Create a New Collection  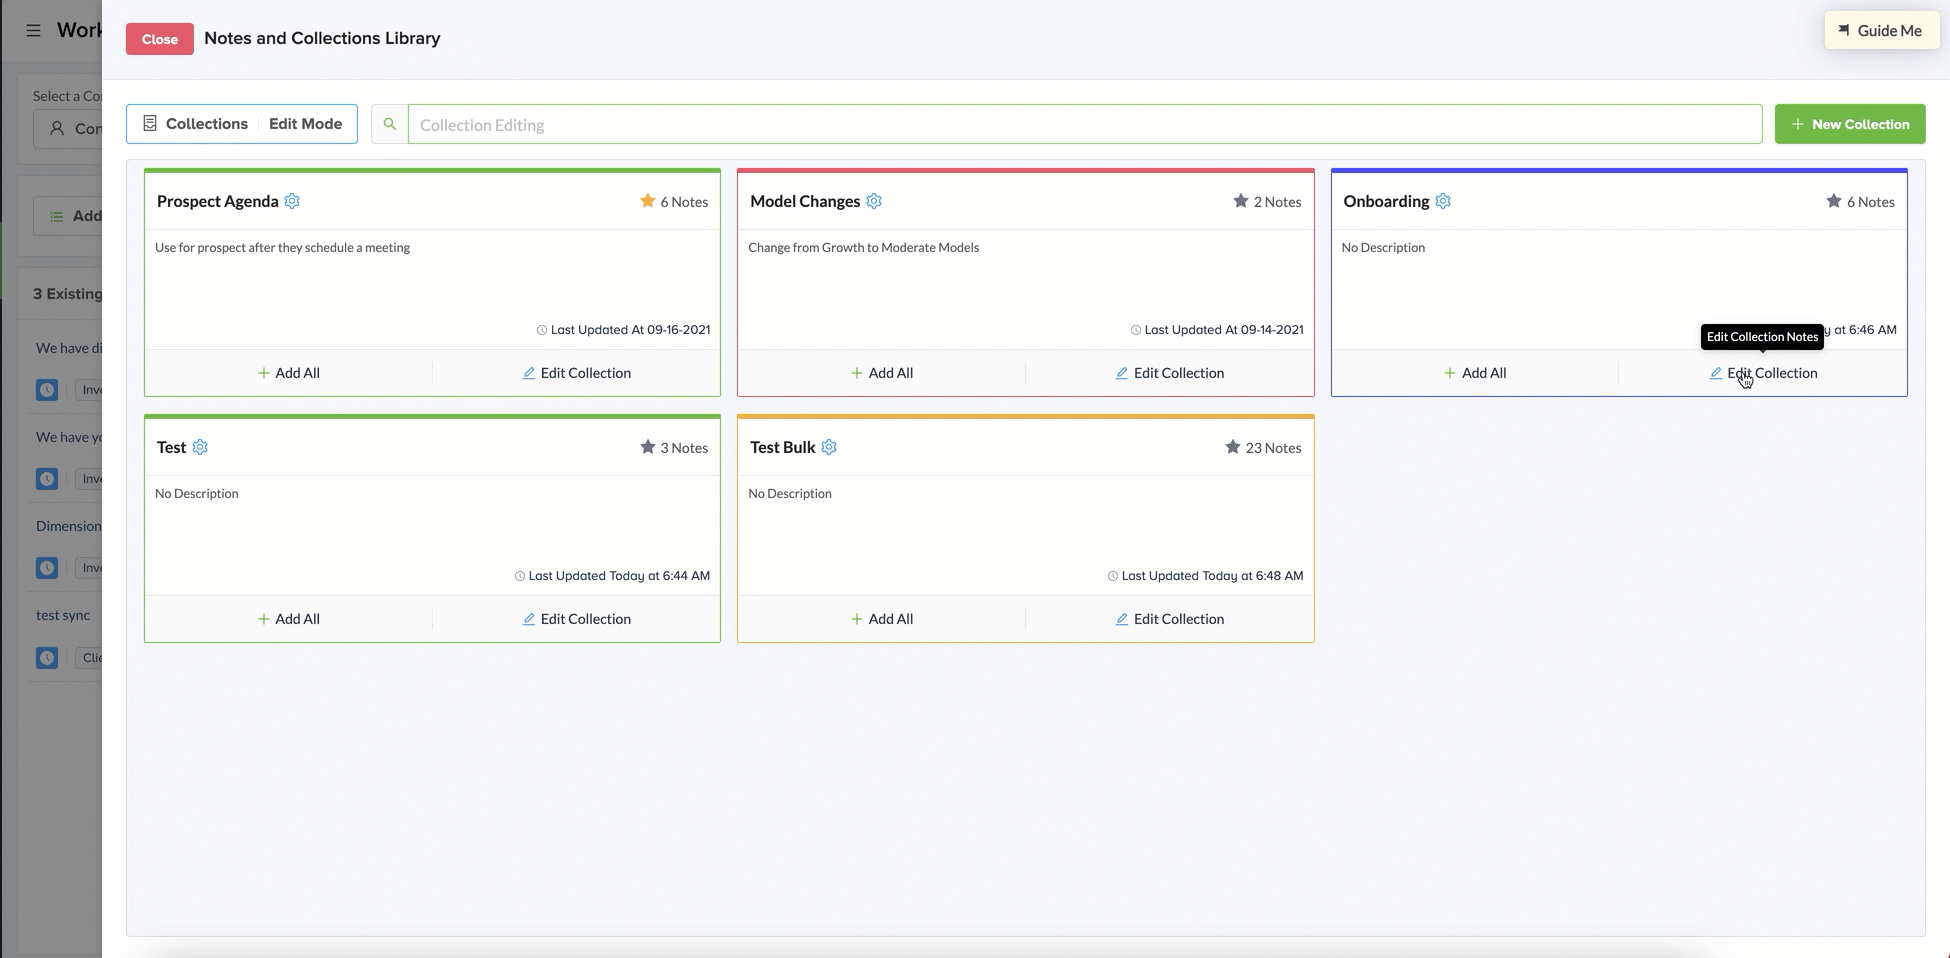pos(1850,124)
